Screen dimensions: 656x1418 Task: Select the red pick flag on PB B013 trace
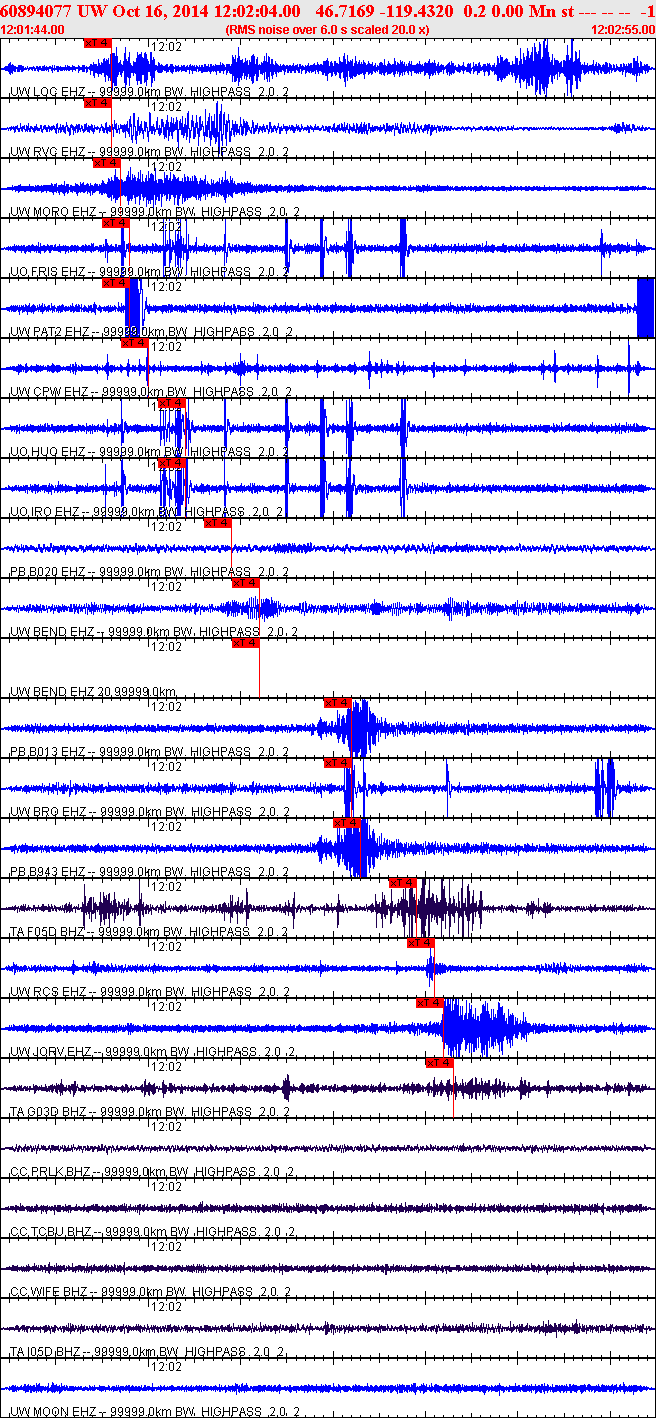337,703
